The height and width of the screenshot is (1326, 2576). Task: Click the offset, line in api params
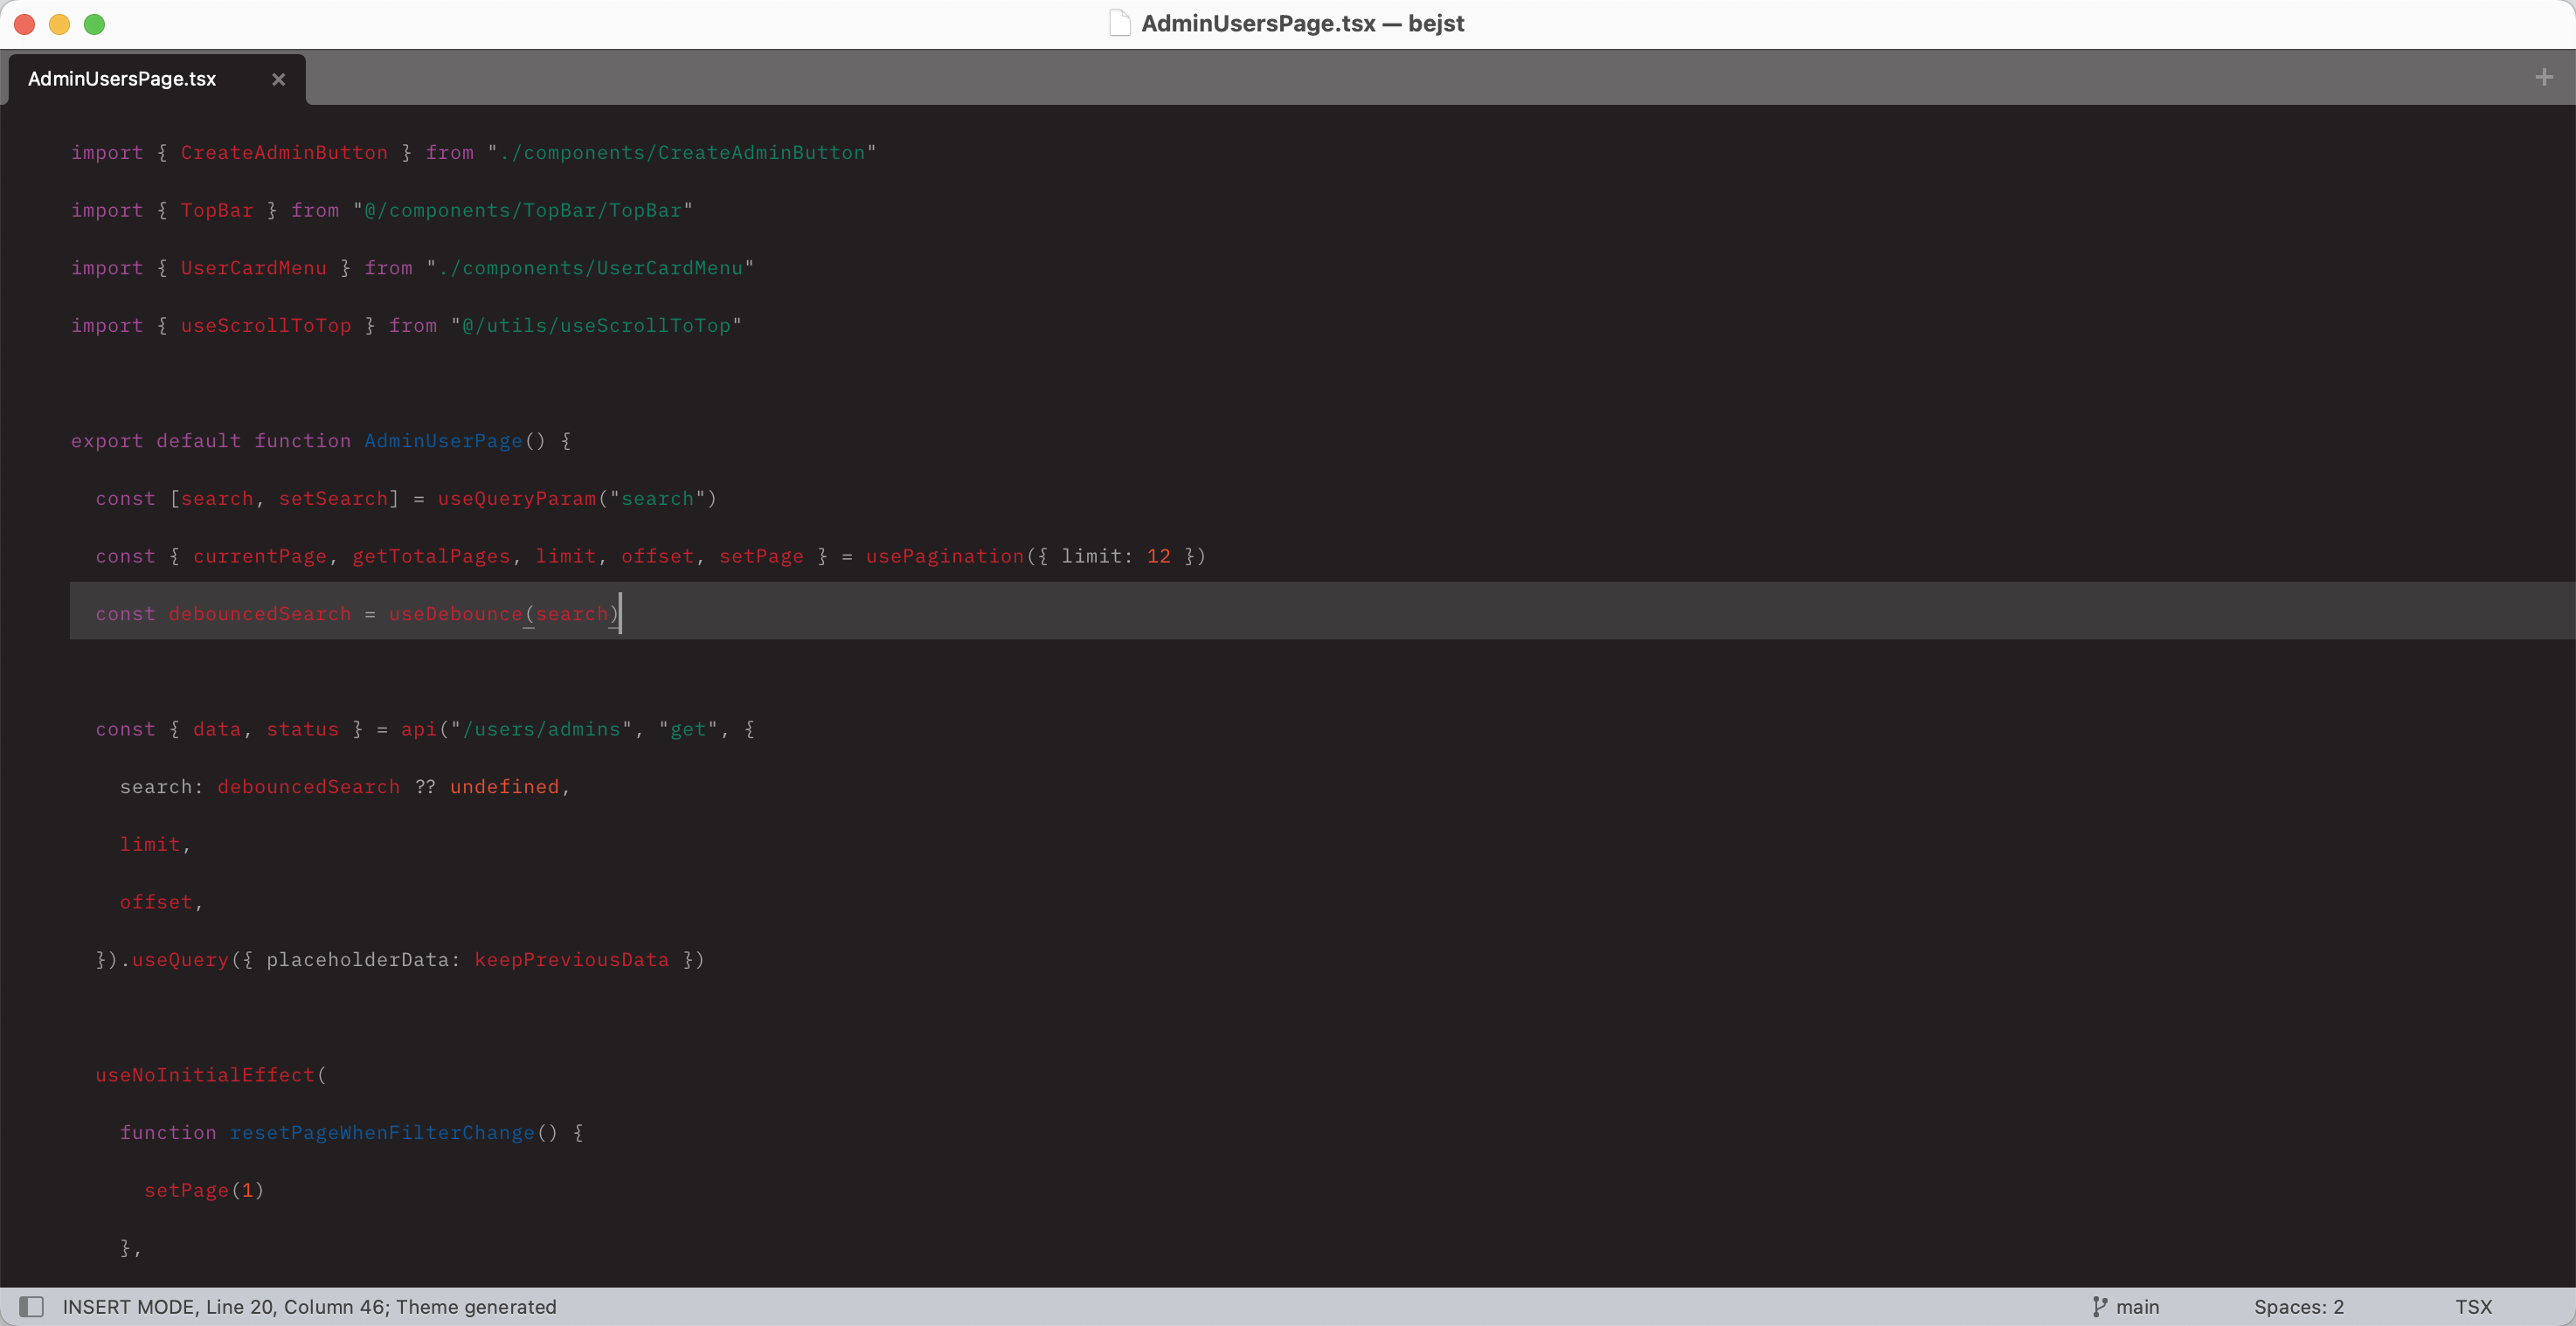tap(161, 902)
